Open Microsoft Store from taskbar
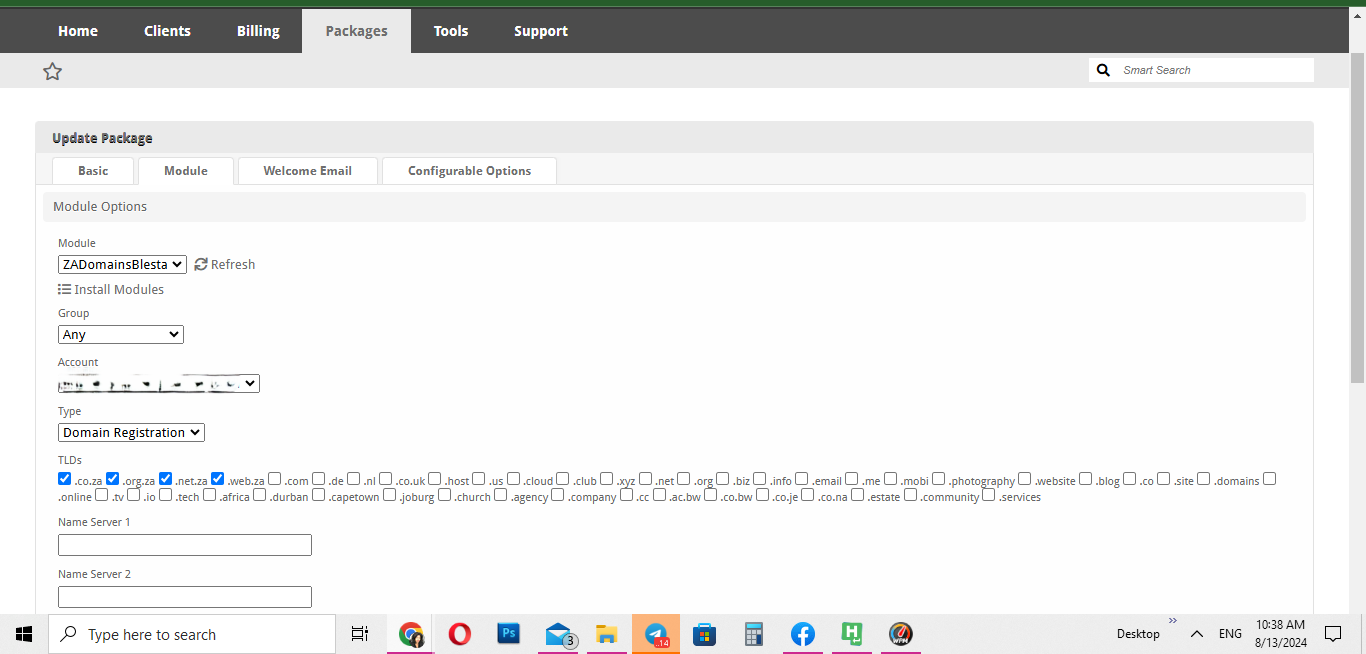The width and height of the screenshot is (1366, 654). coord(705,634)
